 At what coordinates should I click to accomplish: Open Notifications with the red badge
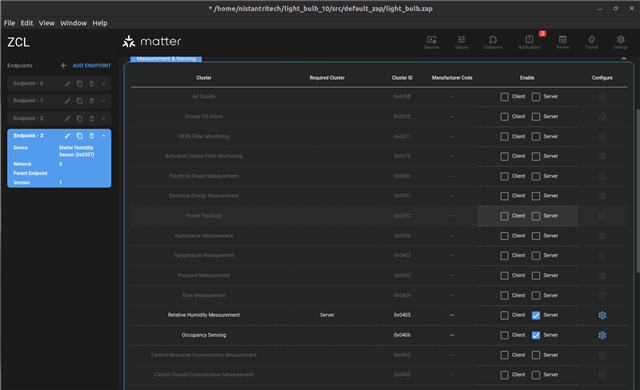pos(529,39)
